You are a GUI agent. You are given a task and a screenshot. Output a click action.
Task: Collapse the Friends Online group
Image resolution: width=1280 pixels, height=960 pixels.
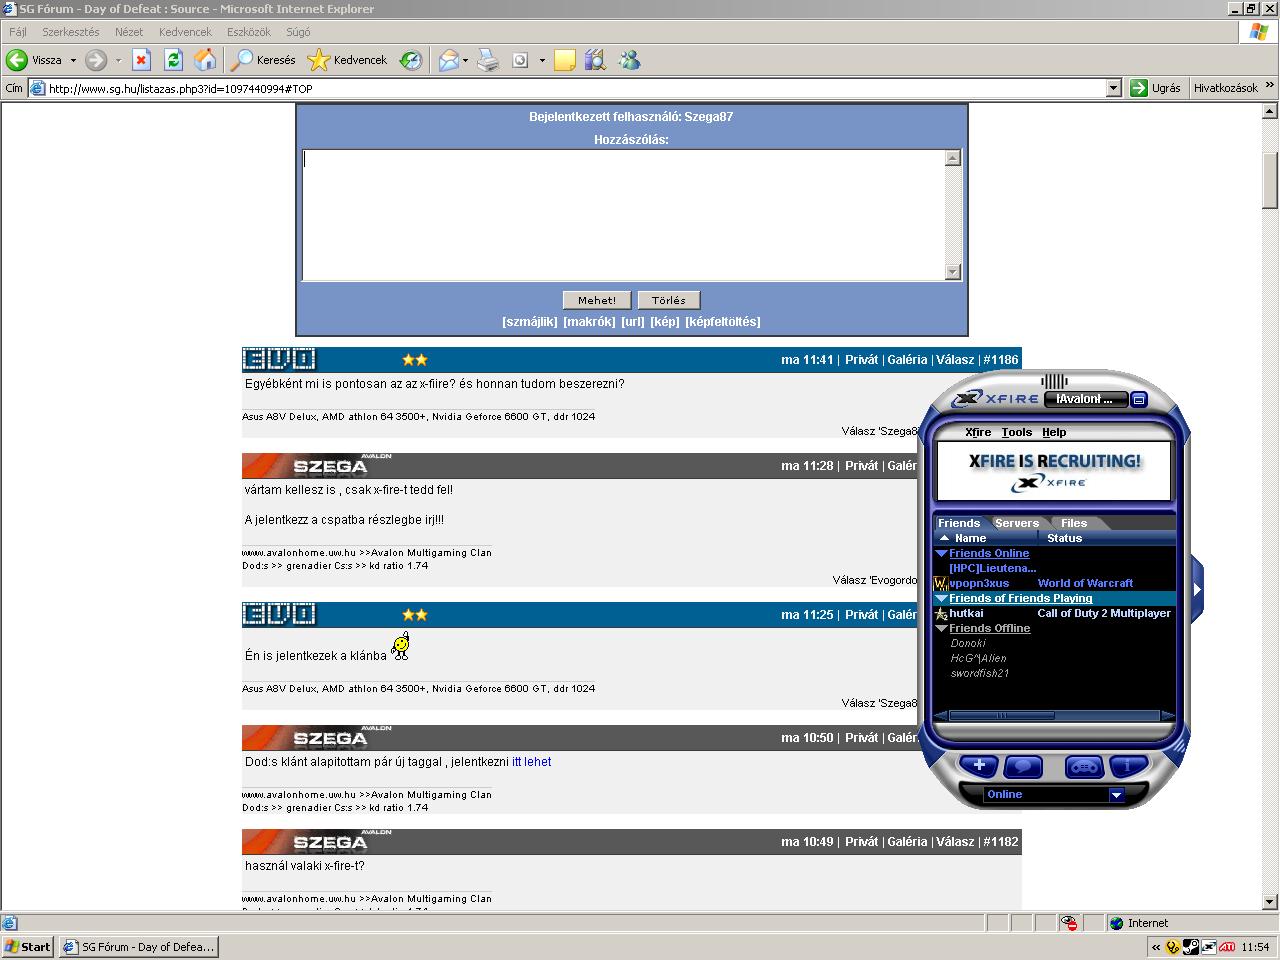(x=941, y=553)
